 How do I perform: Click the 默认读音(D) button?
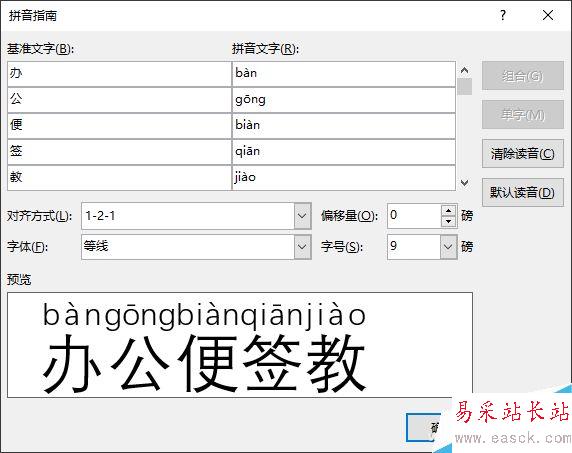(x=522, y=193)
